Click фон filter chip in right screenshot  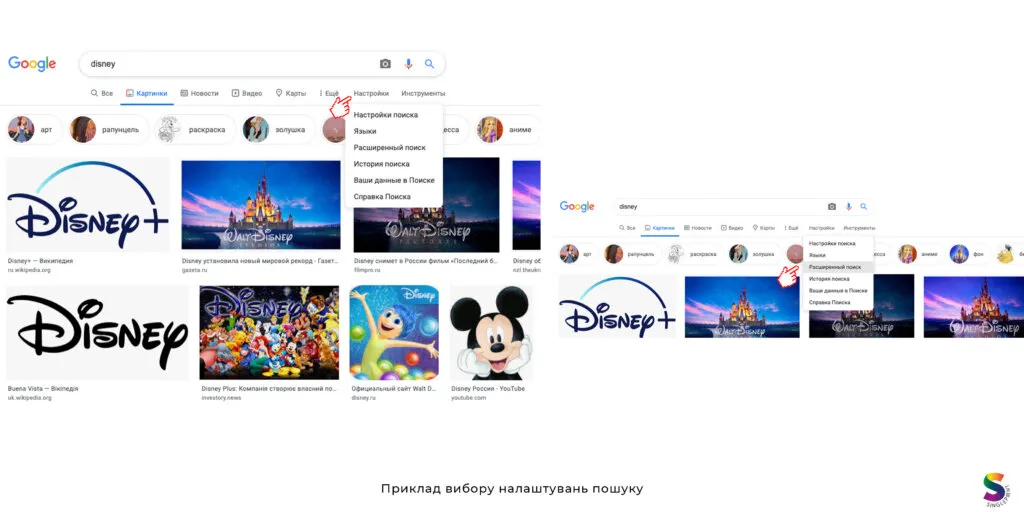point(969,254)
